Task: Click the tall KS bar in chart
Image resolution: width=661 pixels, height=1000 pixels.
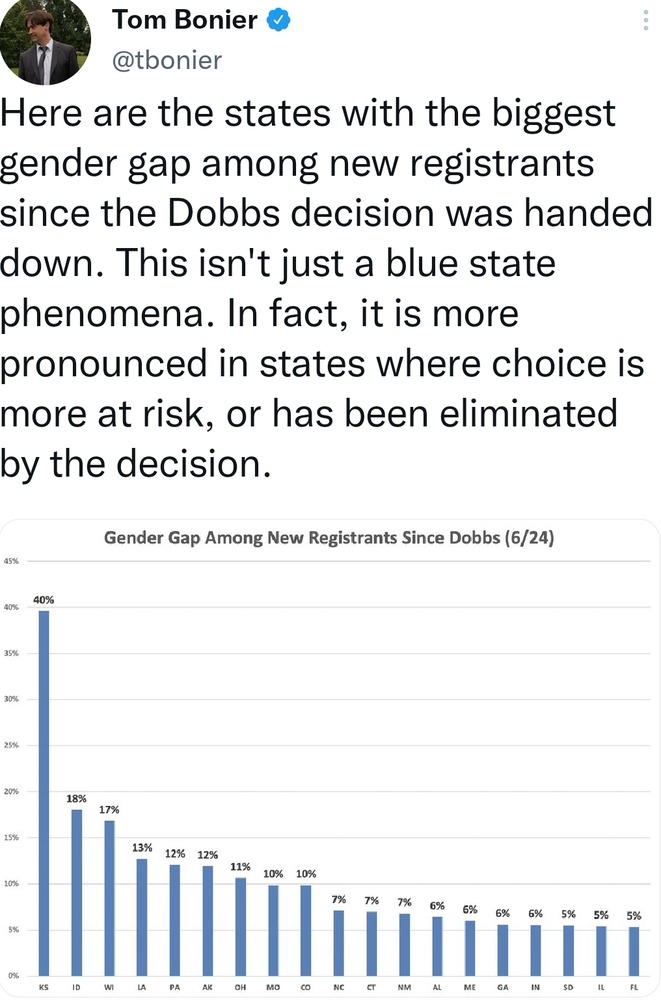Action: [x=44, y=792]
